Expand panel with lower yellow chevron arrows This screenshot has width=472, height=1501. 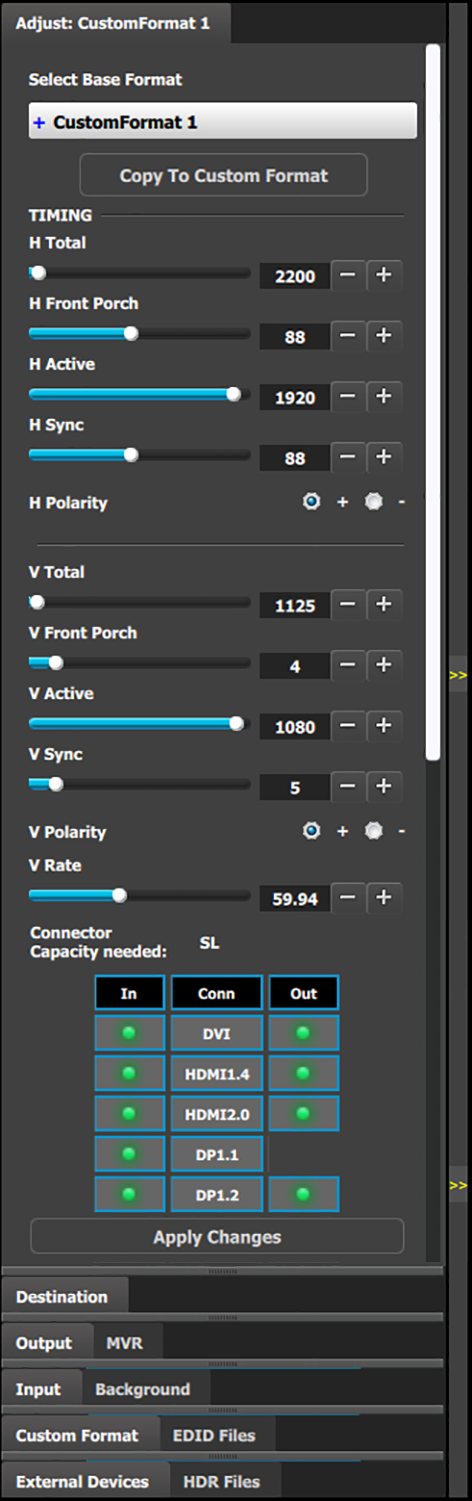[x=458, y=1185]
